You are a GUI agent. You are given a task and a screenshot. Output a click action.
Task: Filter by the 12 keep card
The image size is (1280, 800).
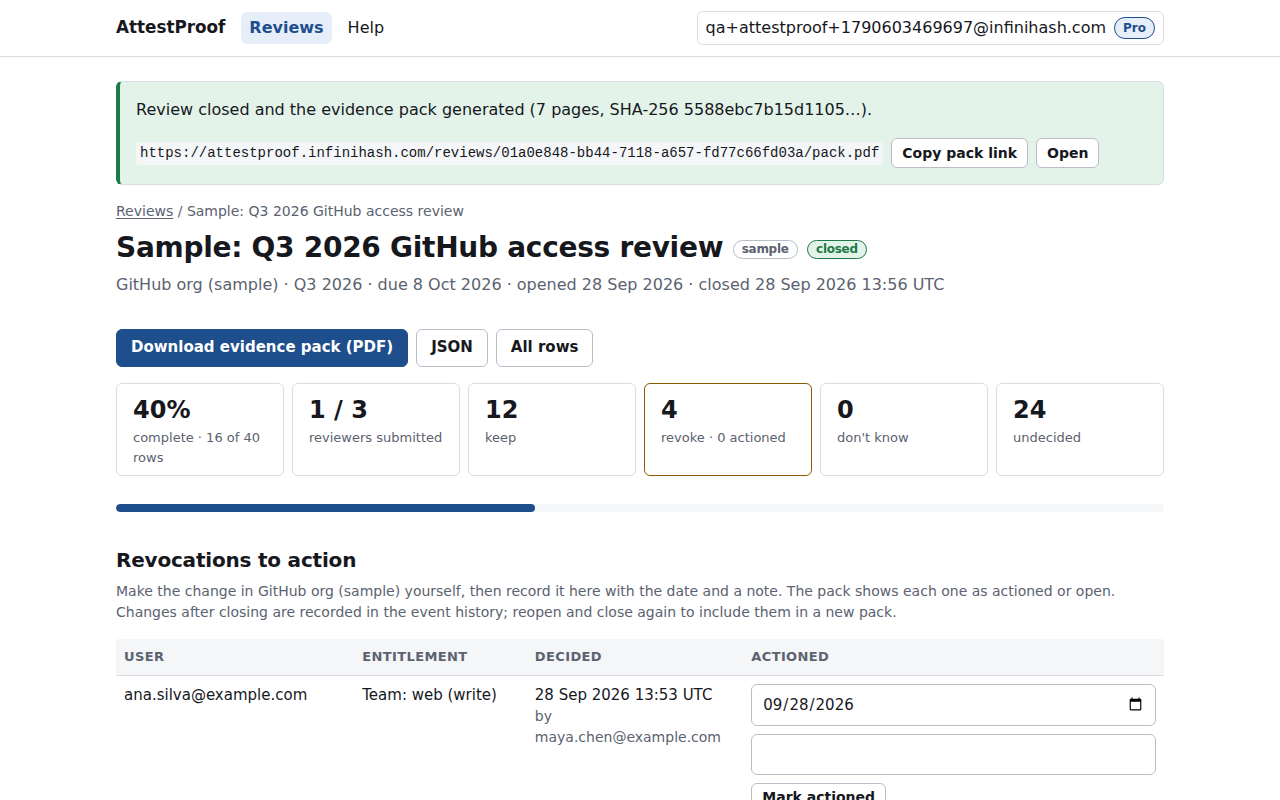point(552,429)
